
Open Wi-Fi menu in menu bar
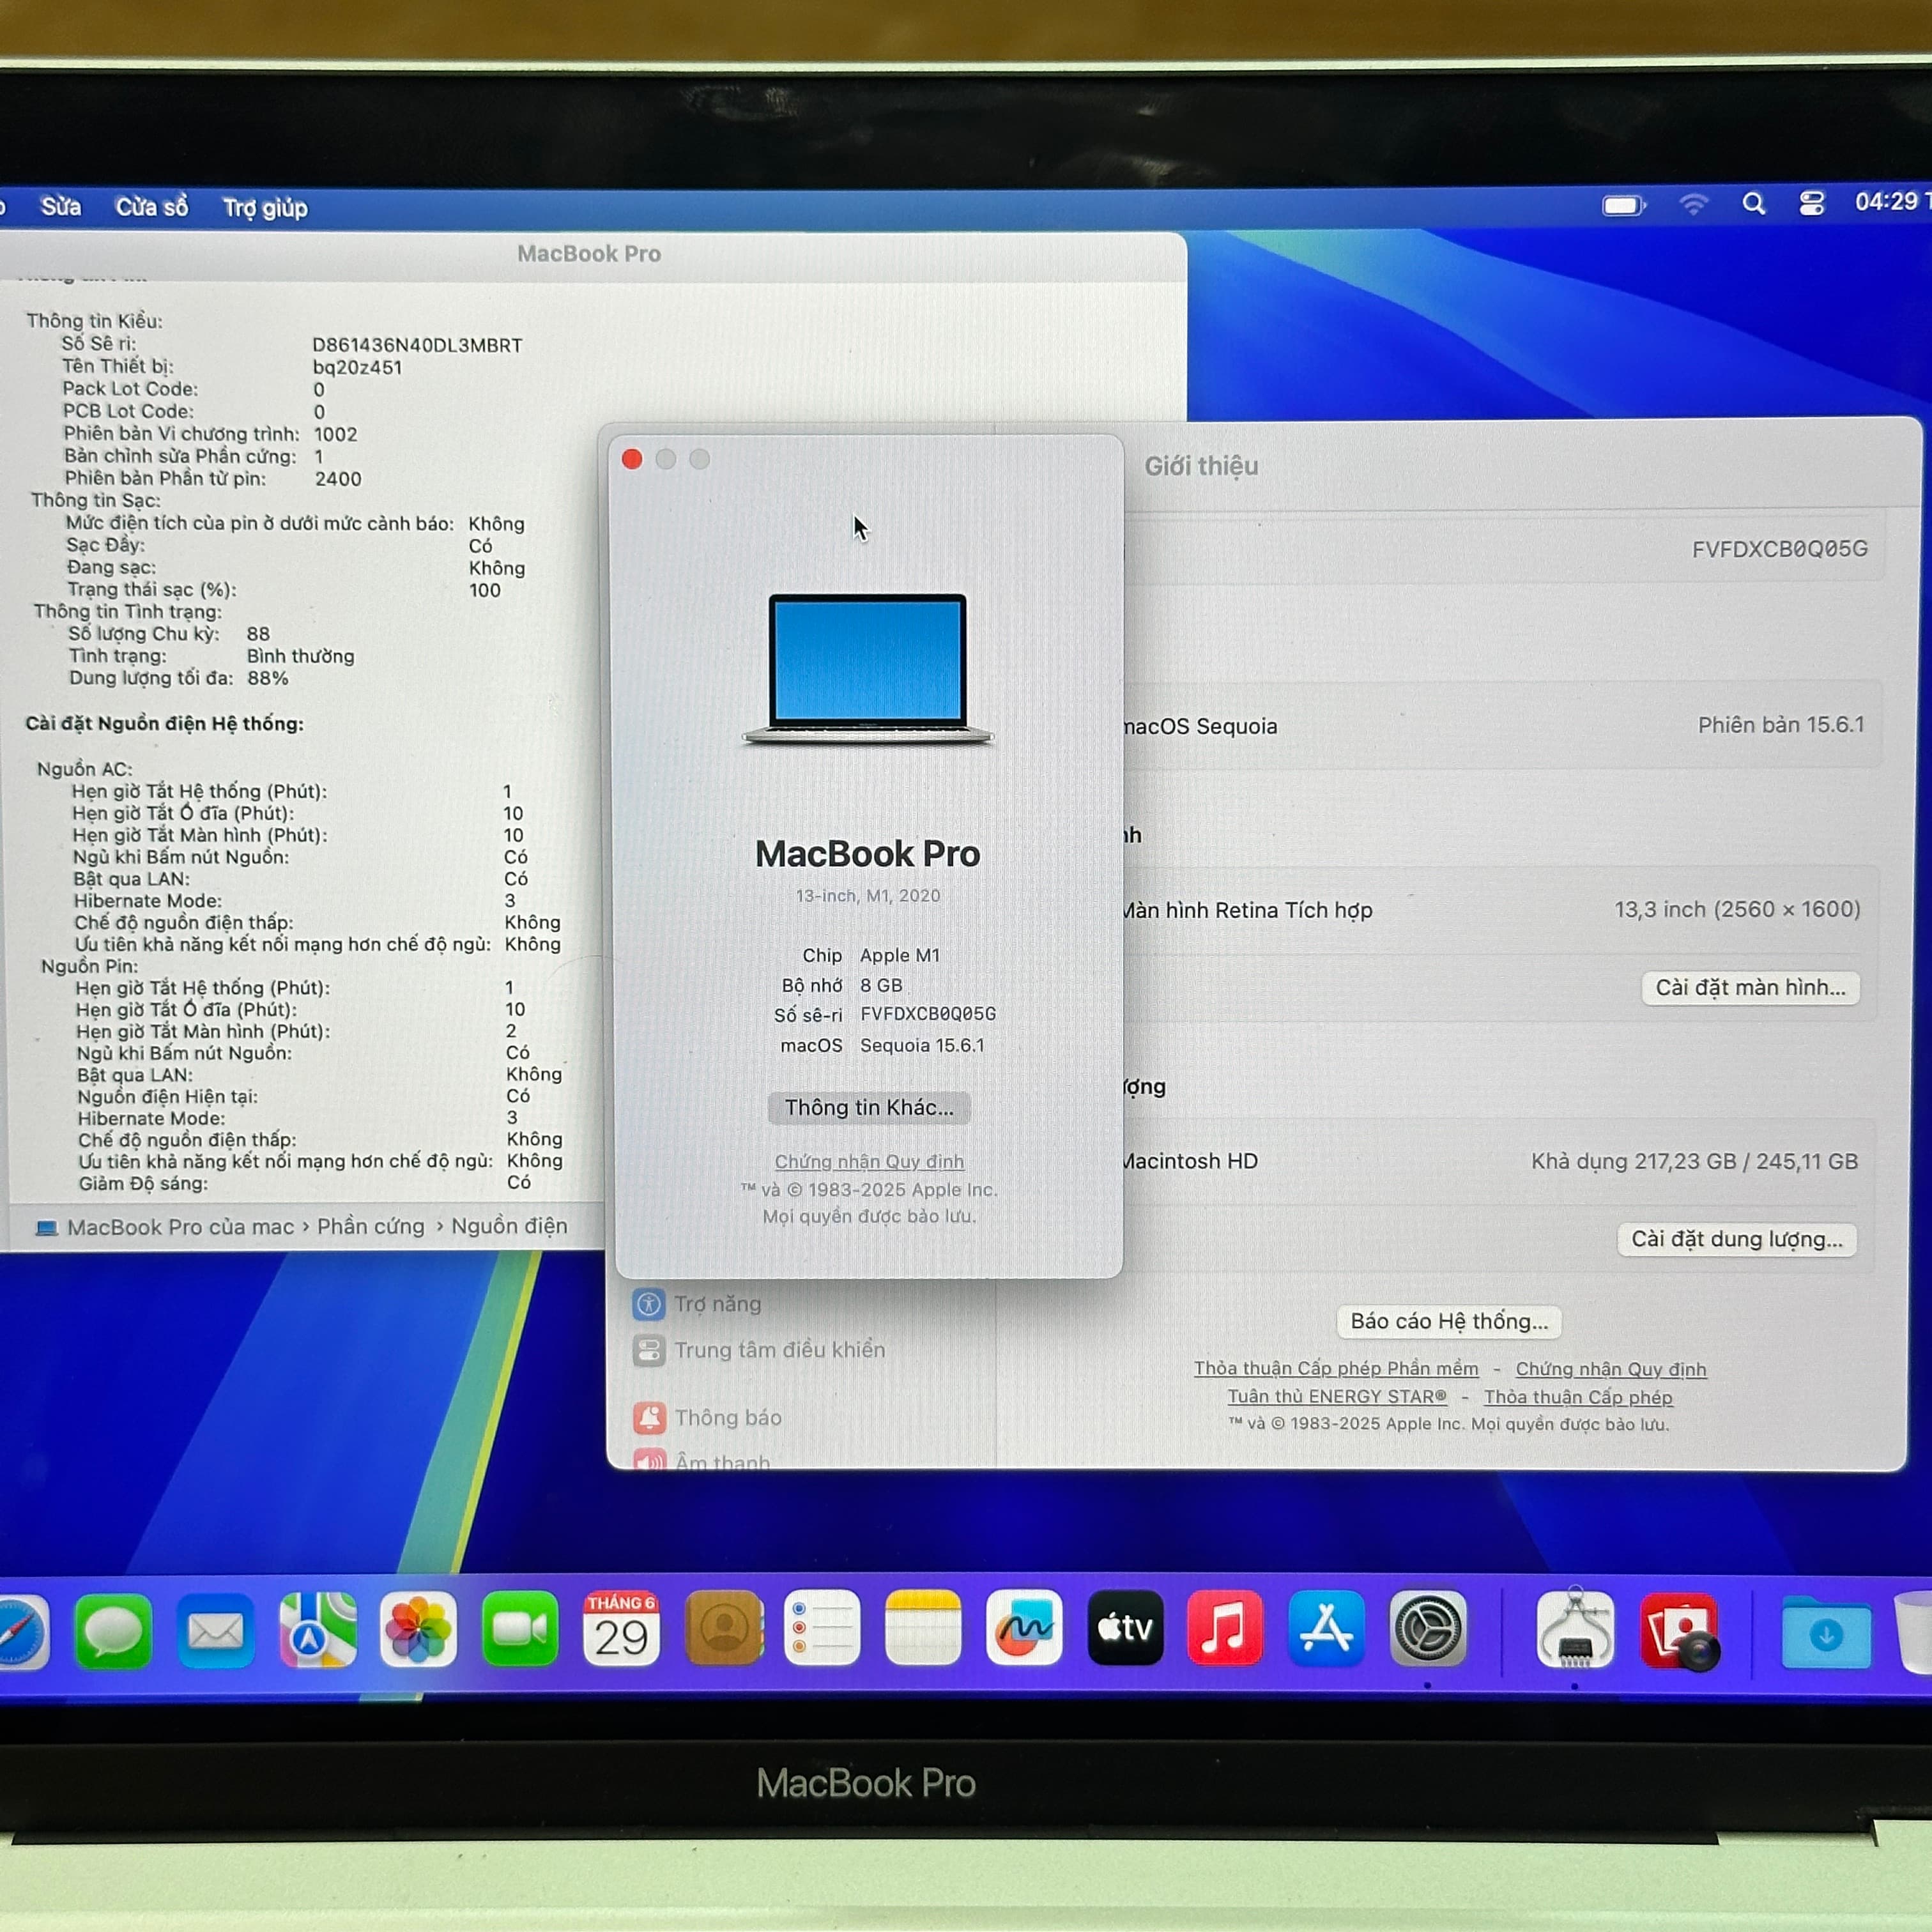[x=1693, y=204]
